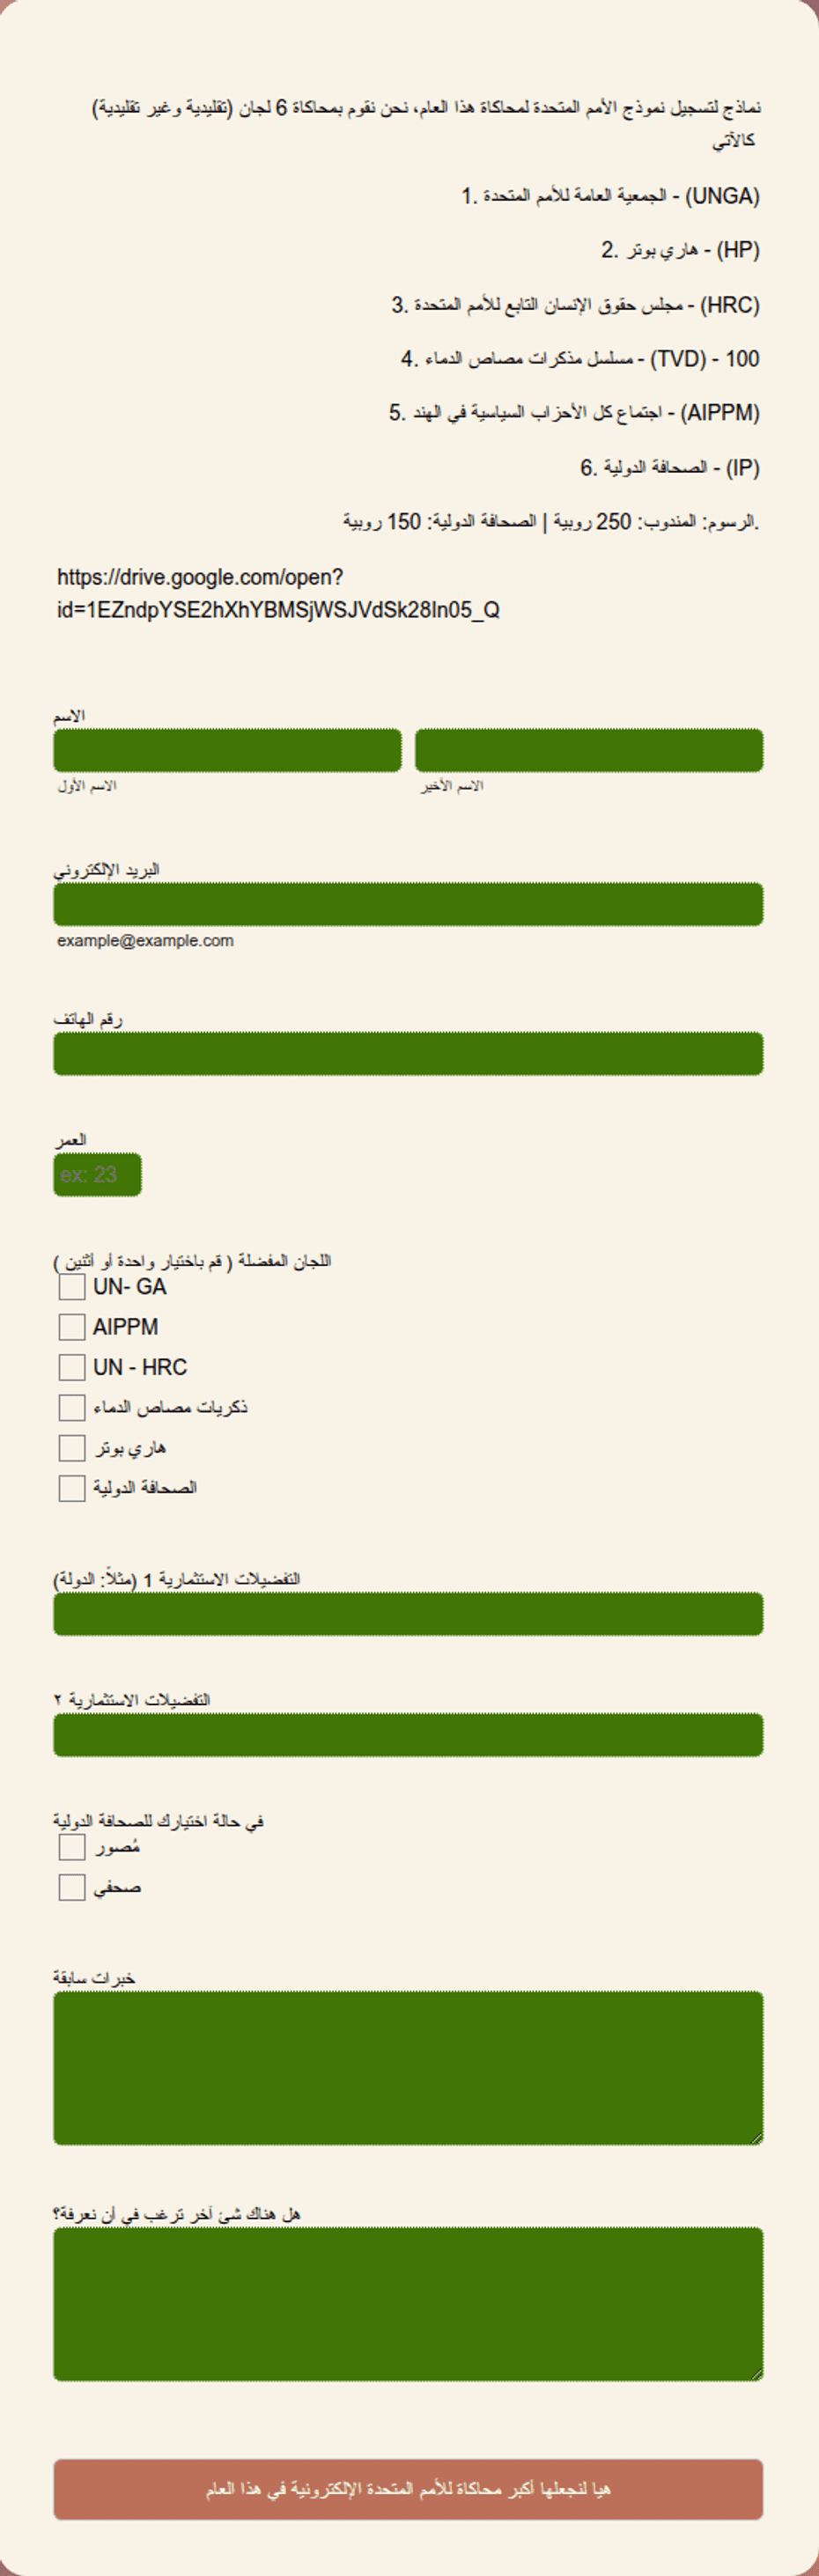The image size is (819, 2576).
Task: Open the drive.google.com link
Action: click(x=278, y=593)
